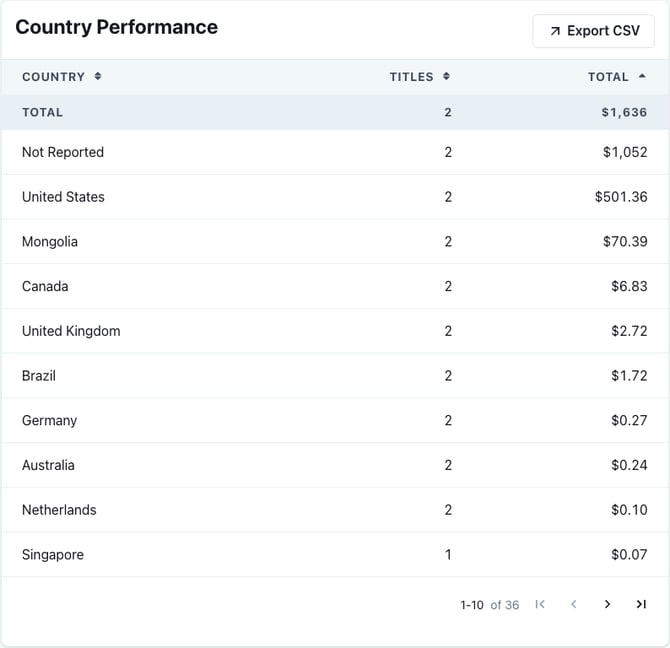Screen dimensions: 670x648
Task: Click the $0.27 Germany total
Action: pyautogui.click(x=629, y=421)
